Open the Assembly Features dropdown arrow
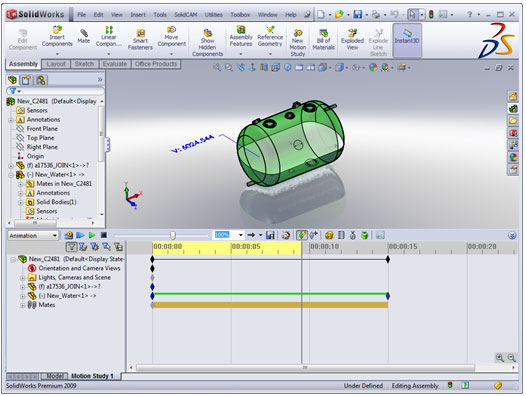Screen dimensions: 526x396 pos(241,54)
